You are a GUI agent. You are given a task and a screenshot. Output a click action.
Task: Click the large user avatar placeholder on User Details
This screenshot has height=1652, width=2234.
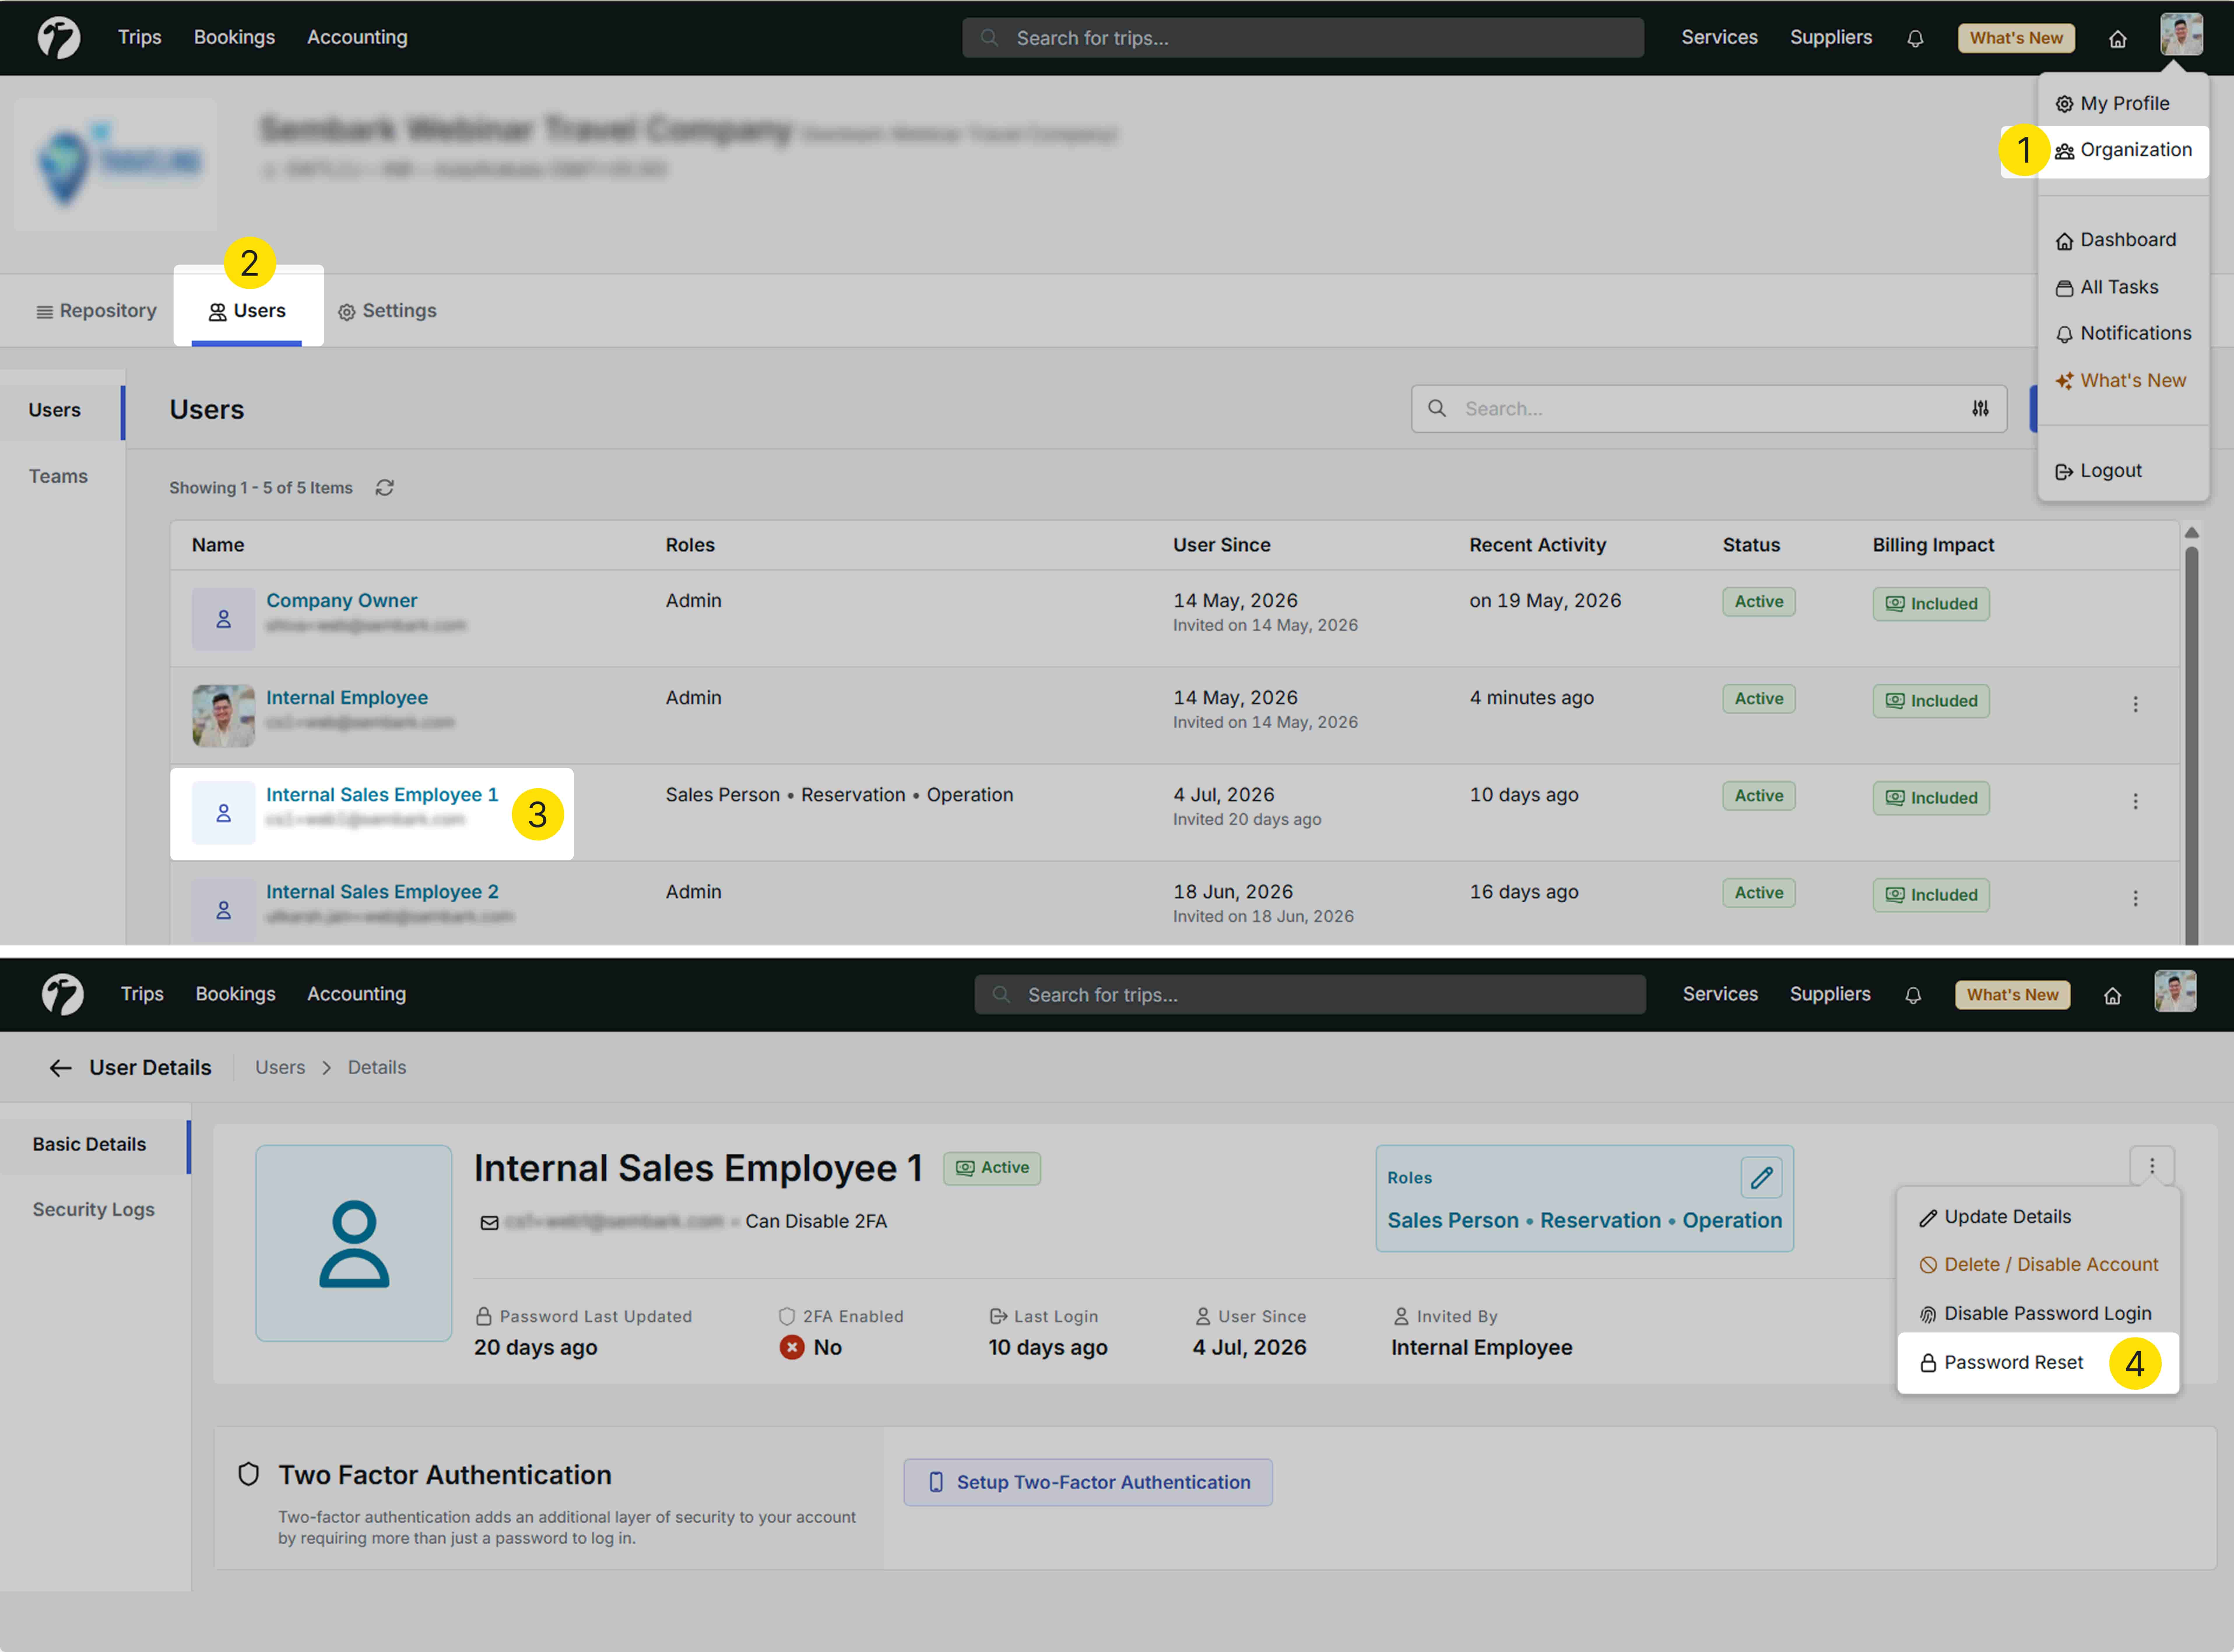click(x=354, y=1243)
